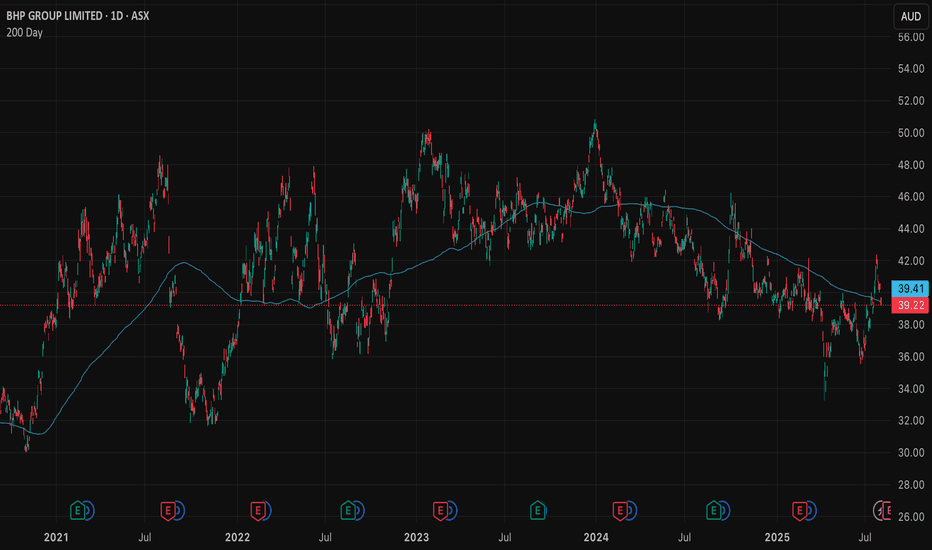Viewport: 932px width, 550px height.
Task: Click the 2021 label on the time axis
Action: click(x=56, y=538)
